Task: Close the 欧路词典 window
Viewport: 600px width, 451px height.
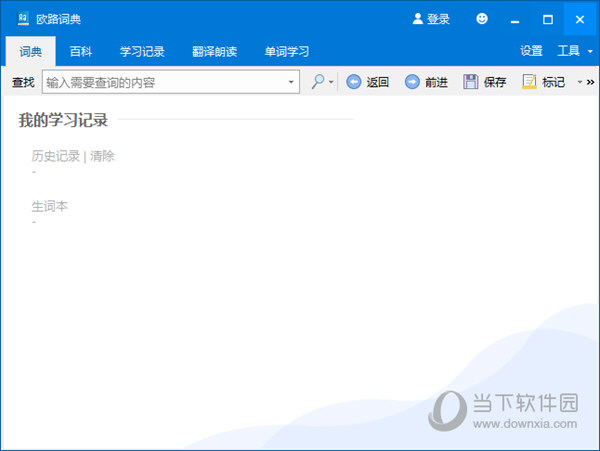Action: click(x=580, y=19)
